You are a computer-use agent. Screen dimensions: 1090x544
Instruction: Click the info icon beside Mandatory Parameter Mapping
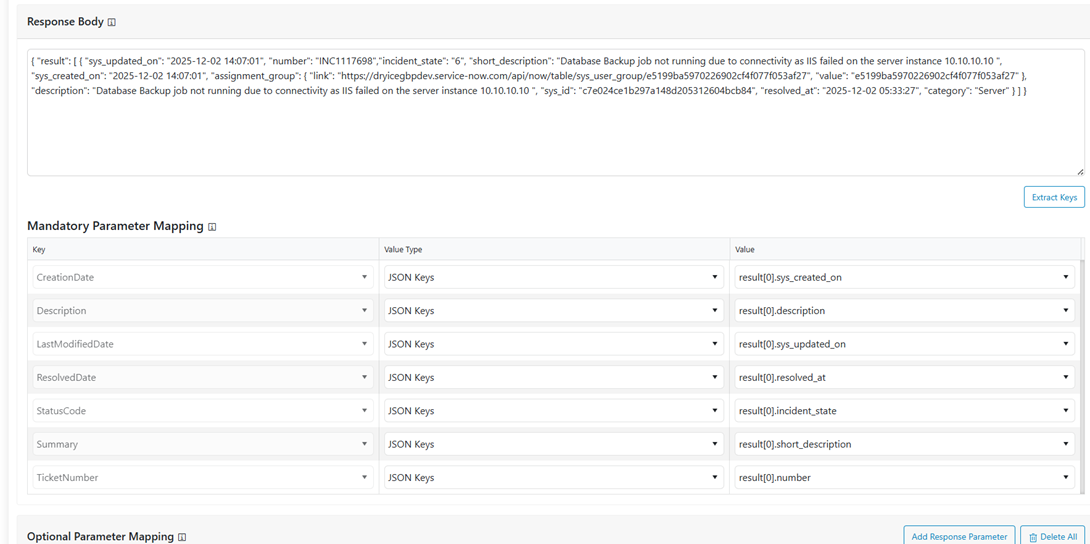pyautogui.click(x=212, y=227)
